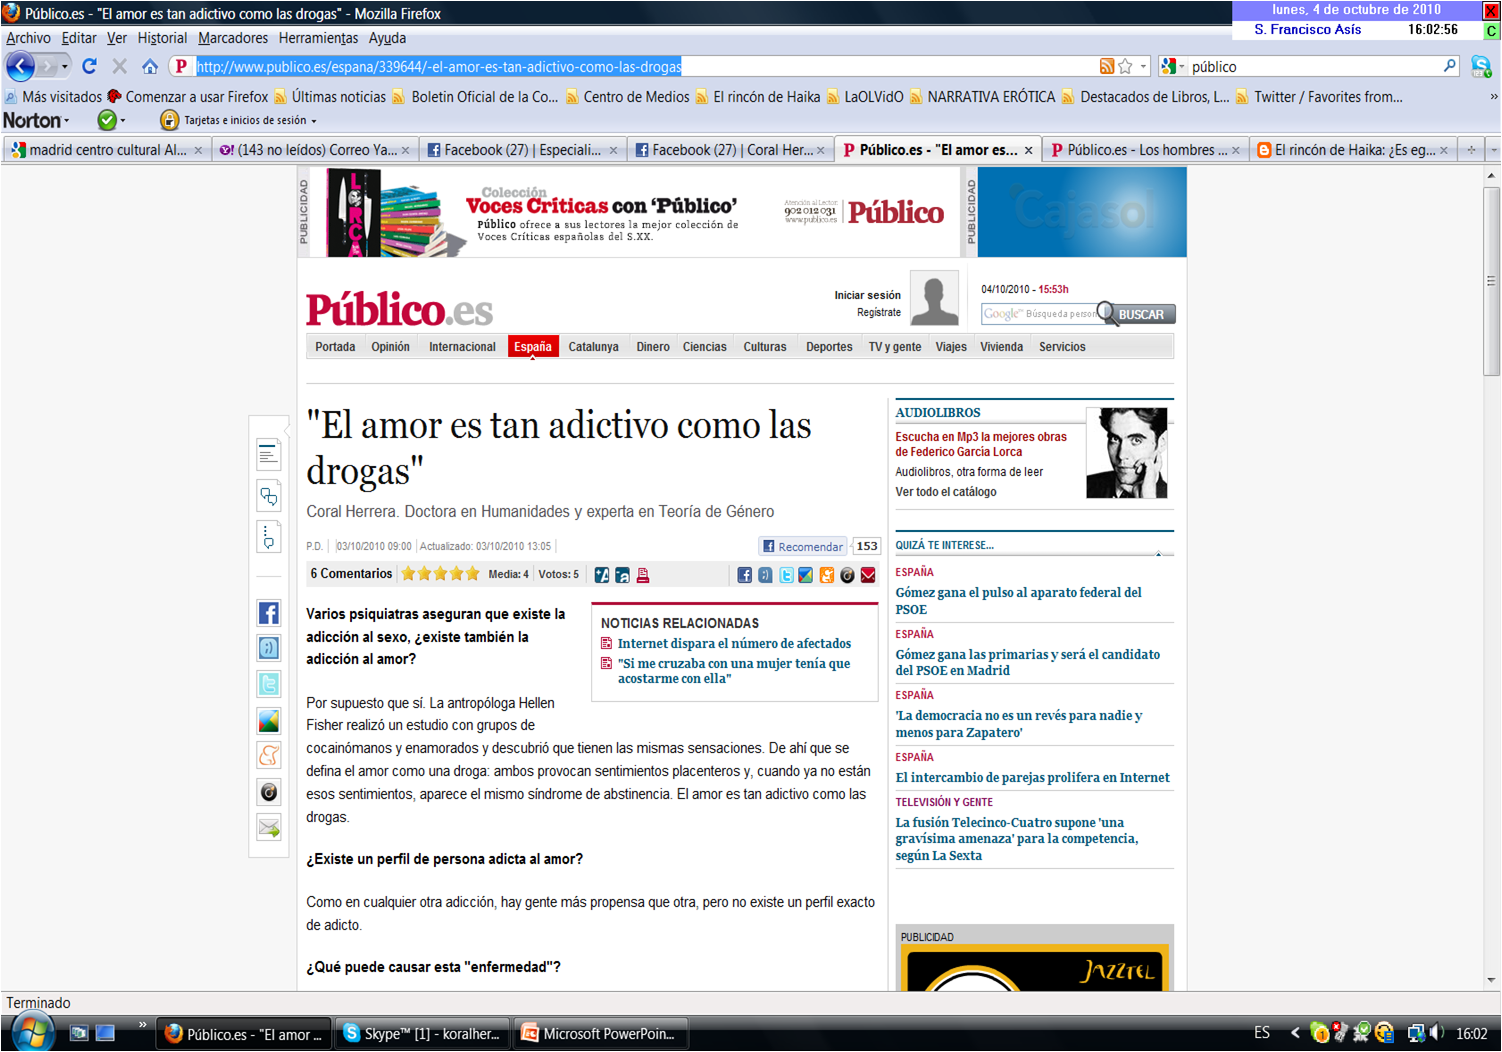Click the Windows Start orb
The image size is (1502, 1052).
31,1032
